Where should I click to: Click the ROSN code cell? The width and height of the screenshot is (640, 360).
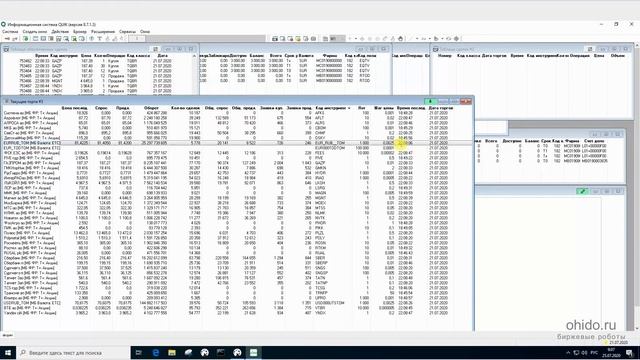(320, 243)
